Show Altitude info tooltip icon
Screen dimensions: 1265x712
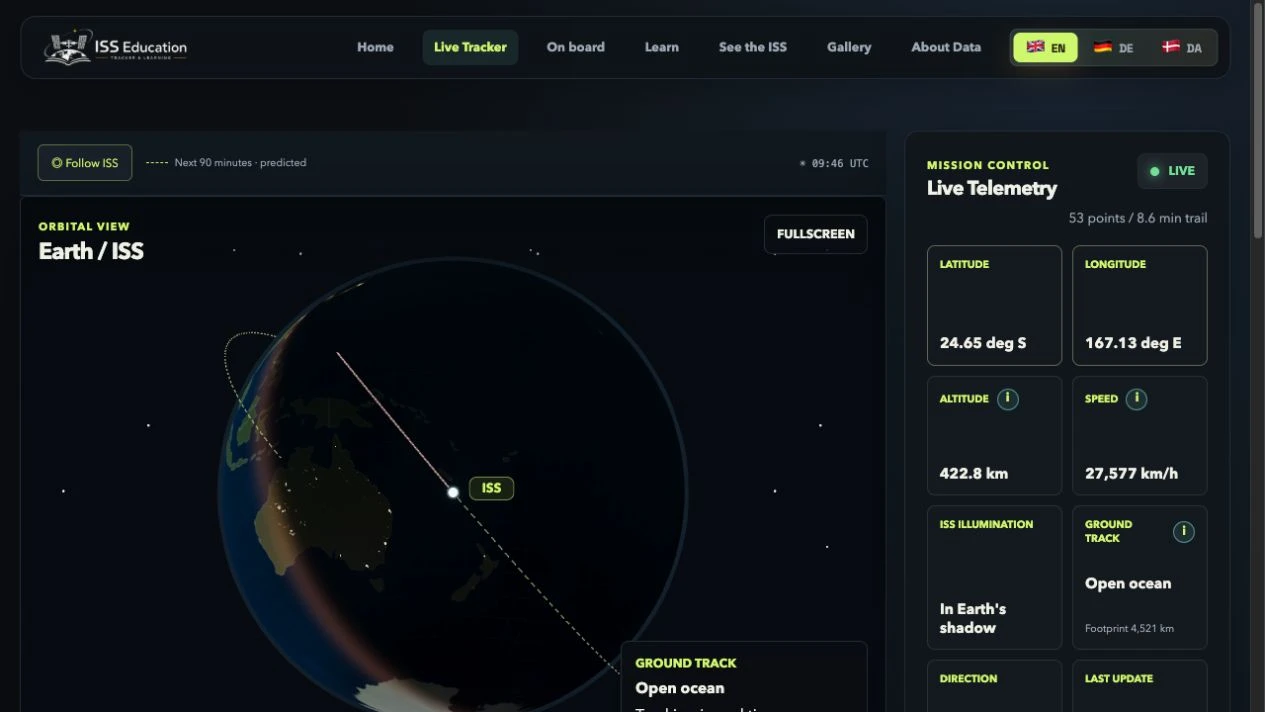[1008, 399]
